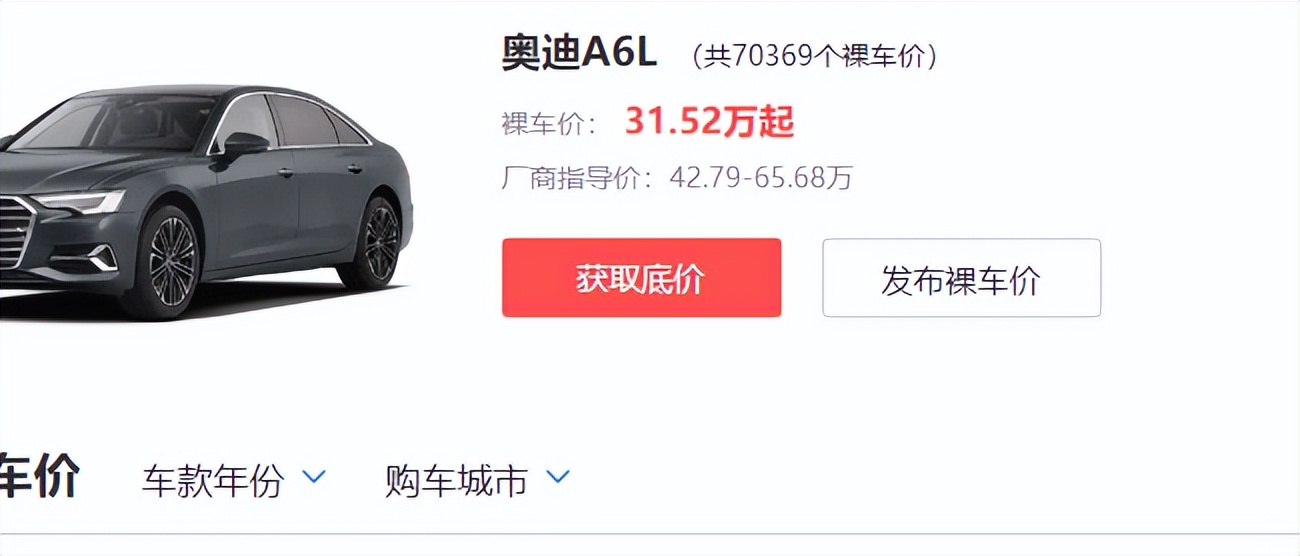Open the 购车城市 filter dropdown
The height and width of the screenshot is (556, 1300).
[x=477, y=481]
